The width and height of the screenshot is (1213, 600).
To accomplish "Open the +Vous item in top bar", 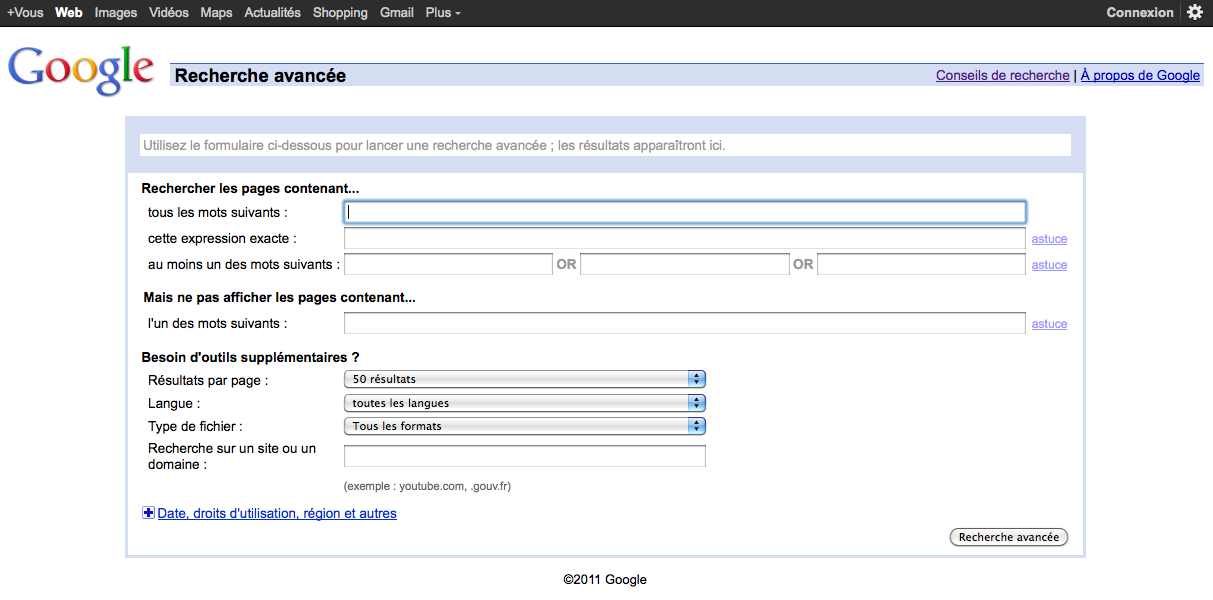I will (25, 13).
